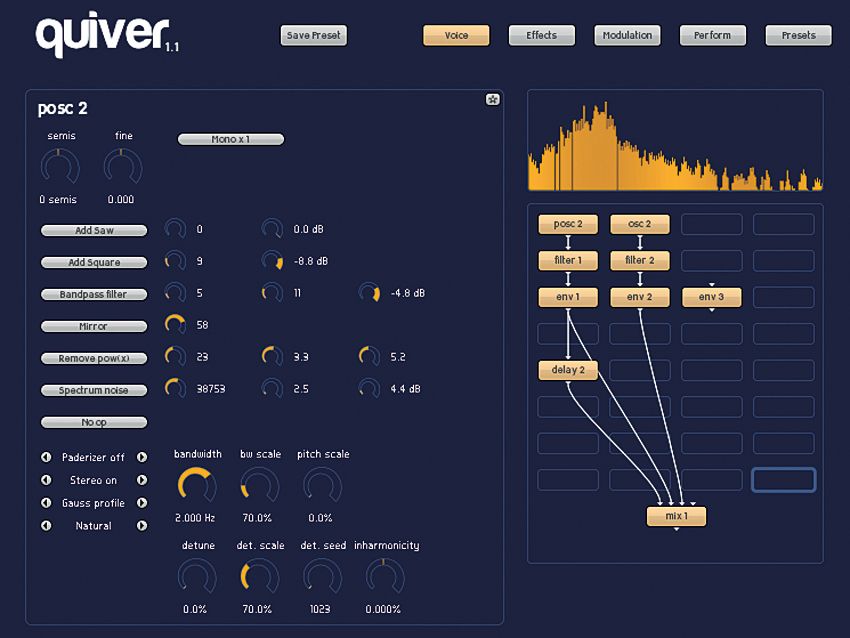This screenshot has height=638, width=850.
Task: Click the Save Preset button
Action: tap(313, 36)
